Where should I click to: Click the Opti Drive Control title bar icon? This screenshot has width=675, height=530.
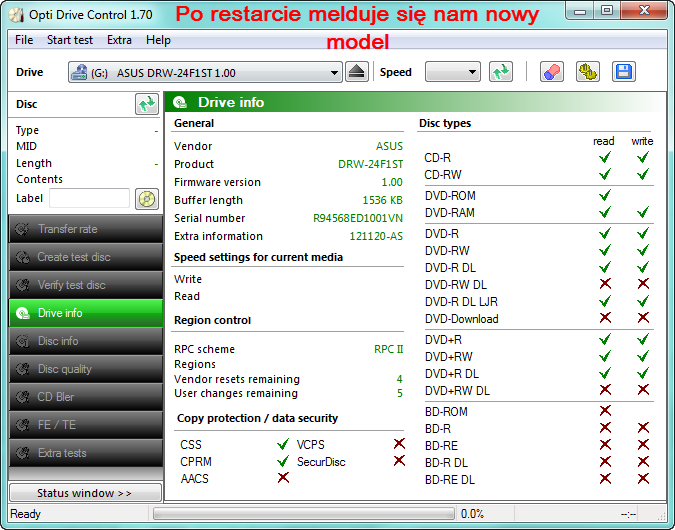(x=16, y=15)
